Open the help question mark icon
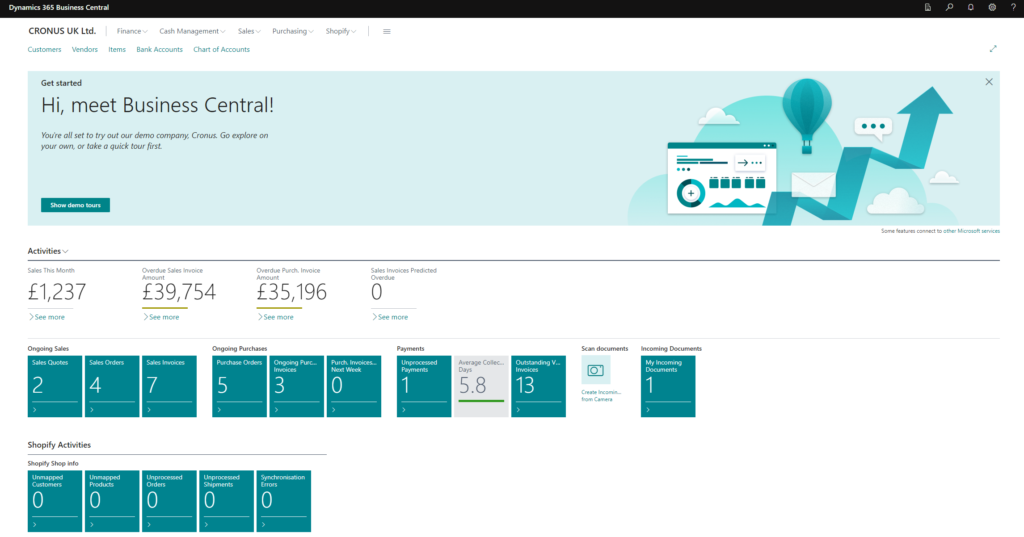 click(x=1014, y=7)
